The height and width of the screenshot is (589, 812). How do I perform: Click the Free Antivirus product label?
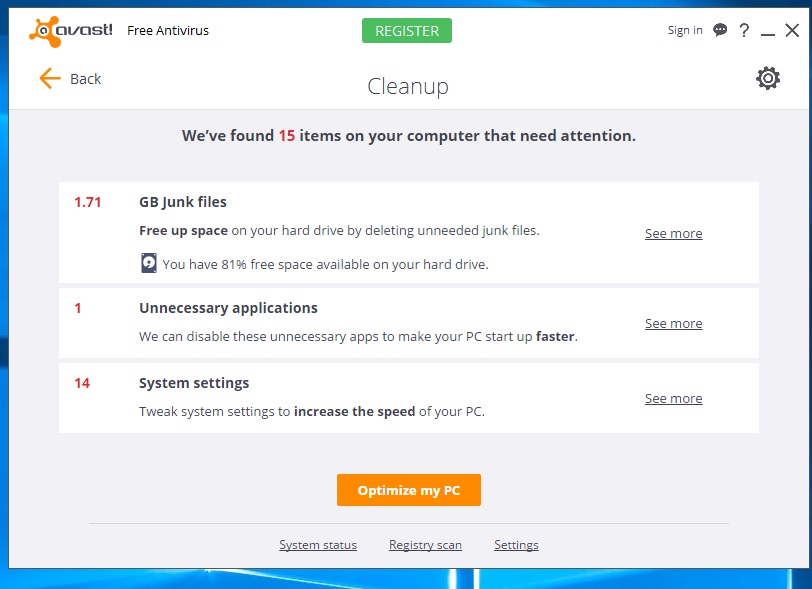pyautogui.click(x=168, y=31)
